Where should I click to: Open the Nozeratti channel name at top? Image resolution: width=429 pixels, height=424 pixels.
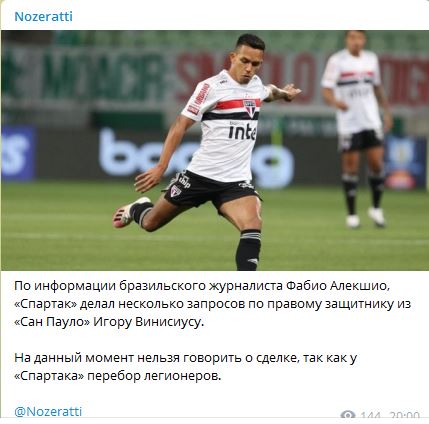click(x=43, y=16)
